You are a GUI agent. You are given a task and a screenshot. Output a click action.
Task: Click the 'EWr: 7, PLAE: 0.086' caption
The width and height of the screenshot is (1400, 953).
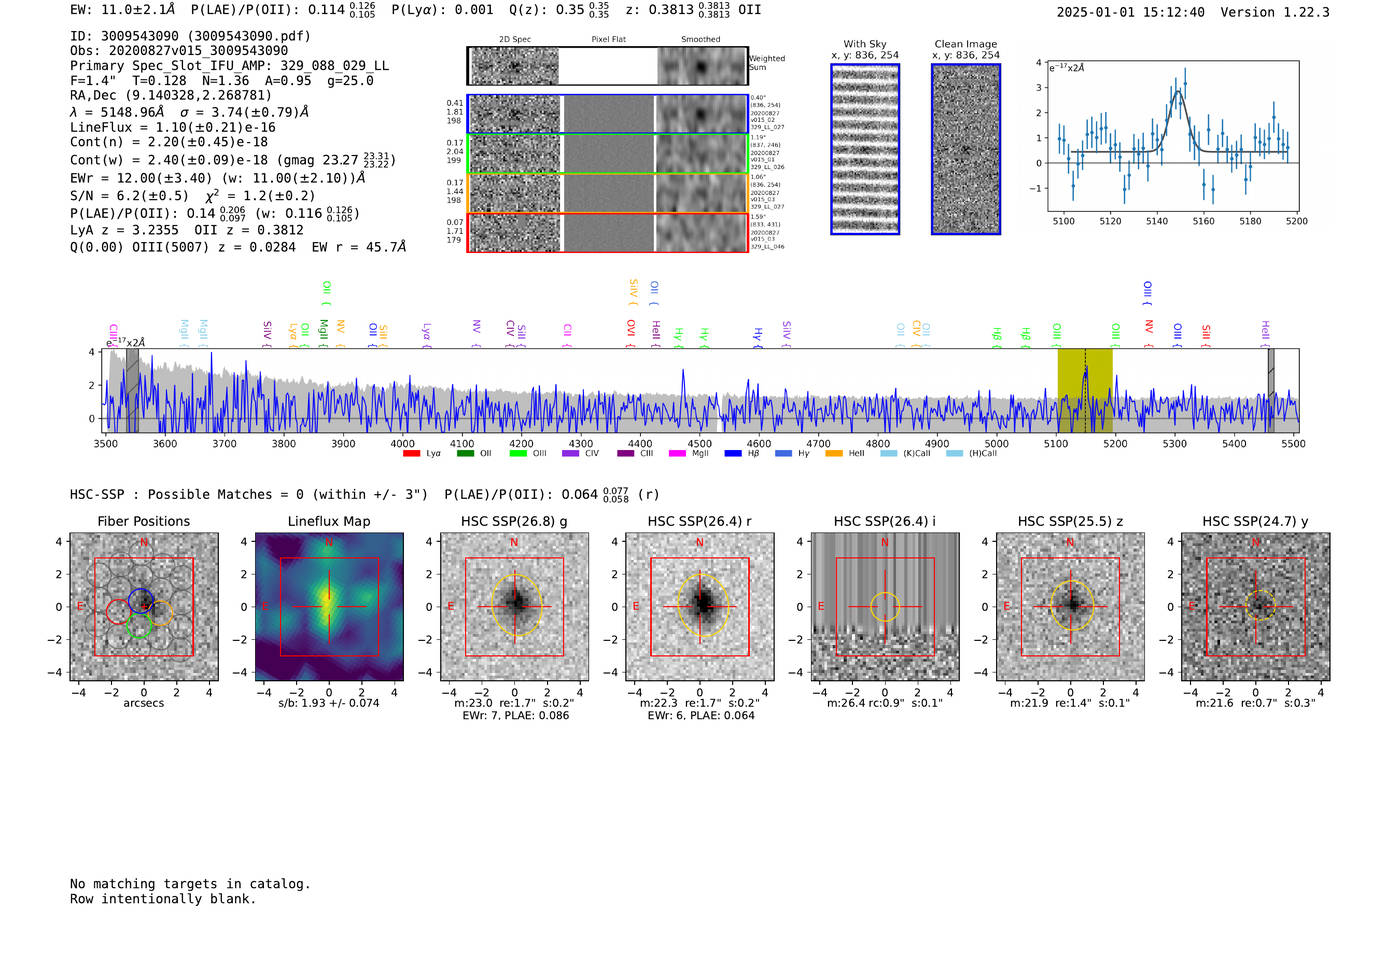click(514, 716)
